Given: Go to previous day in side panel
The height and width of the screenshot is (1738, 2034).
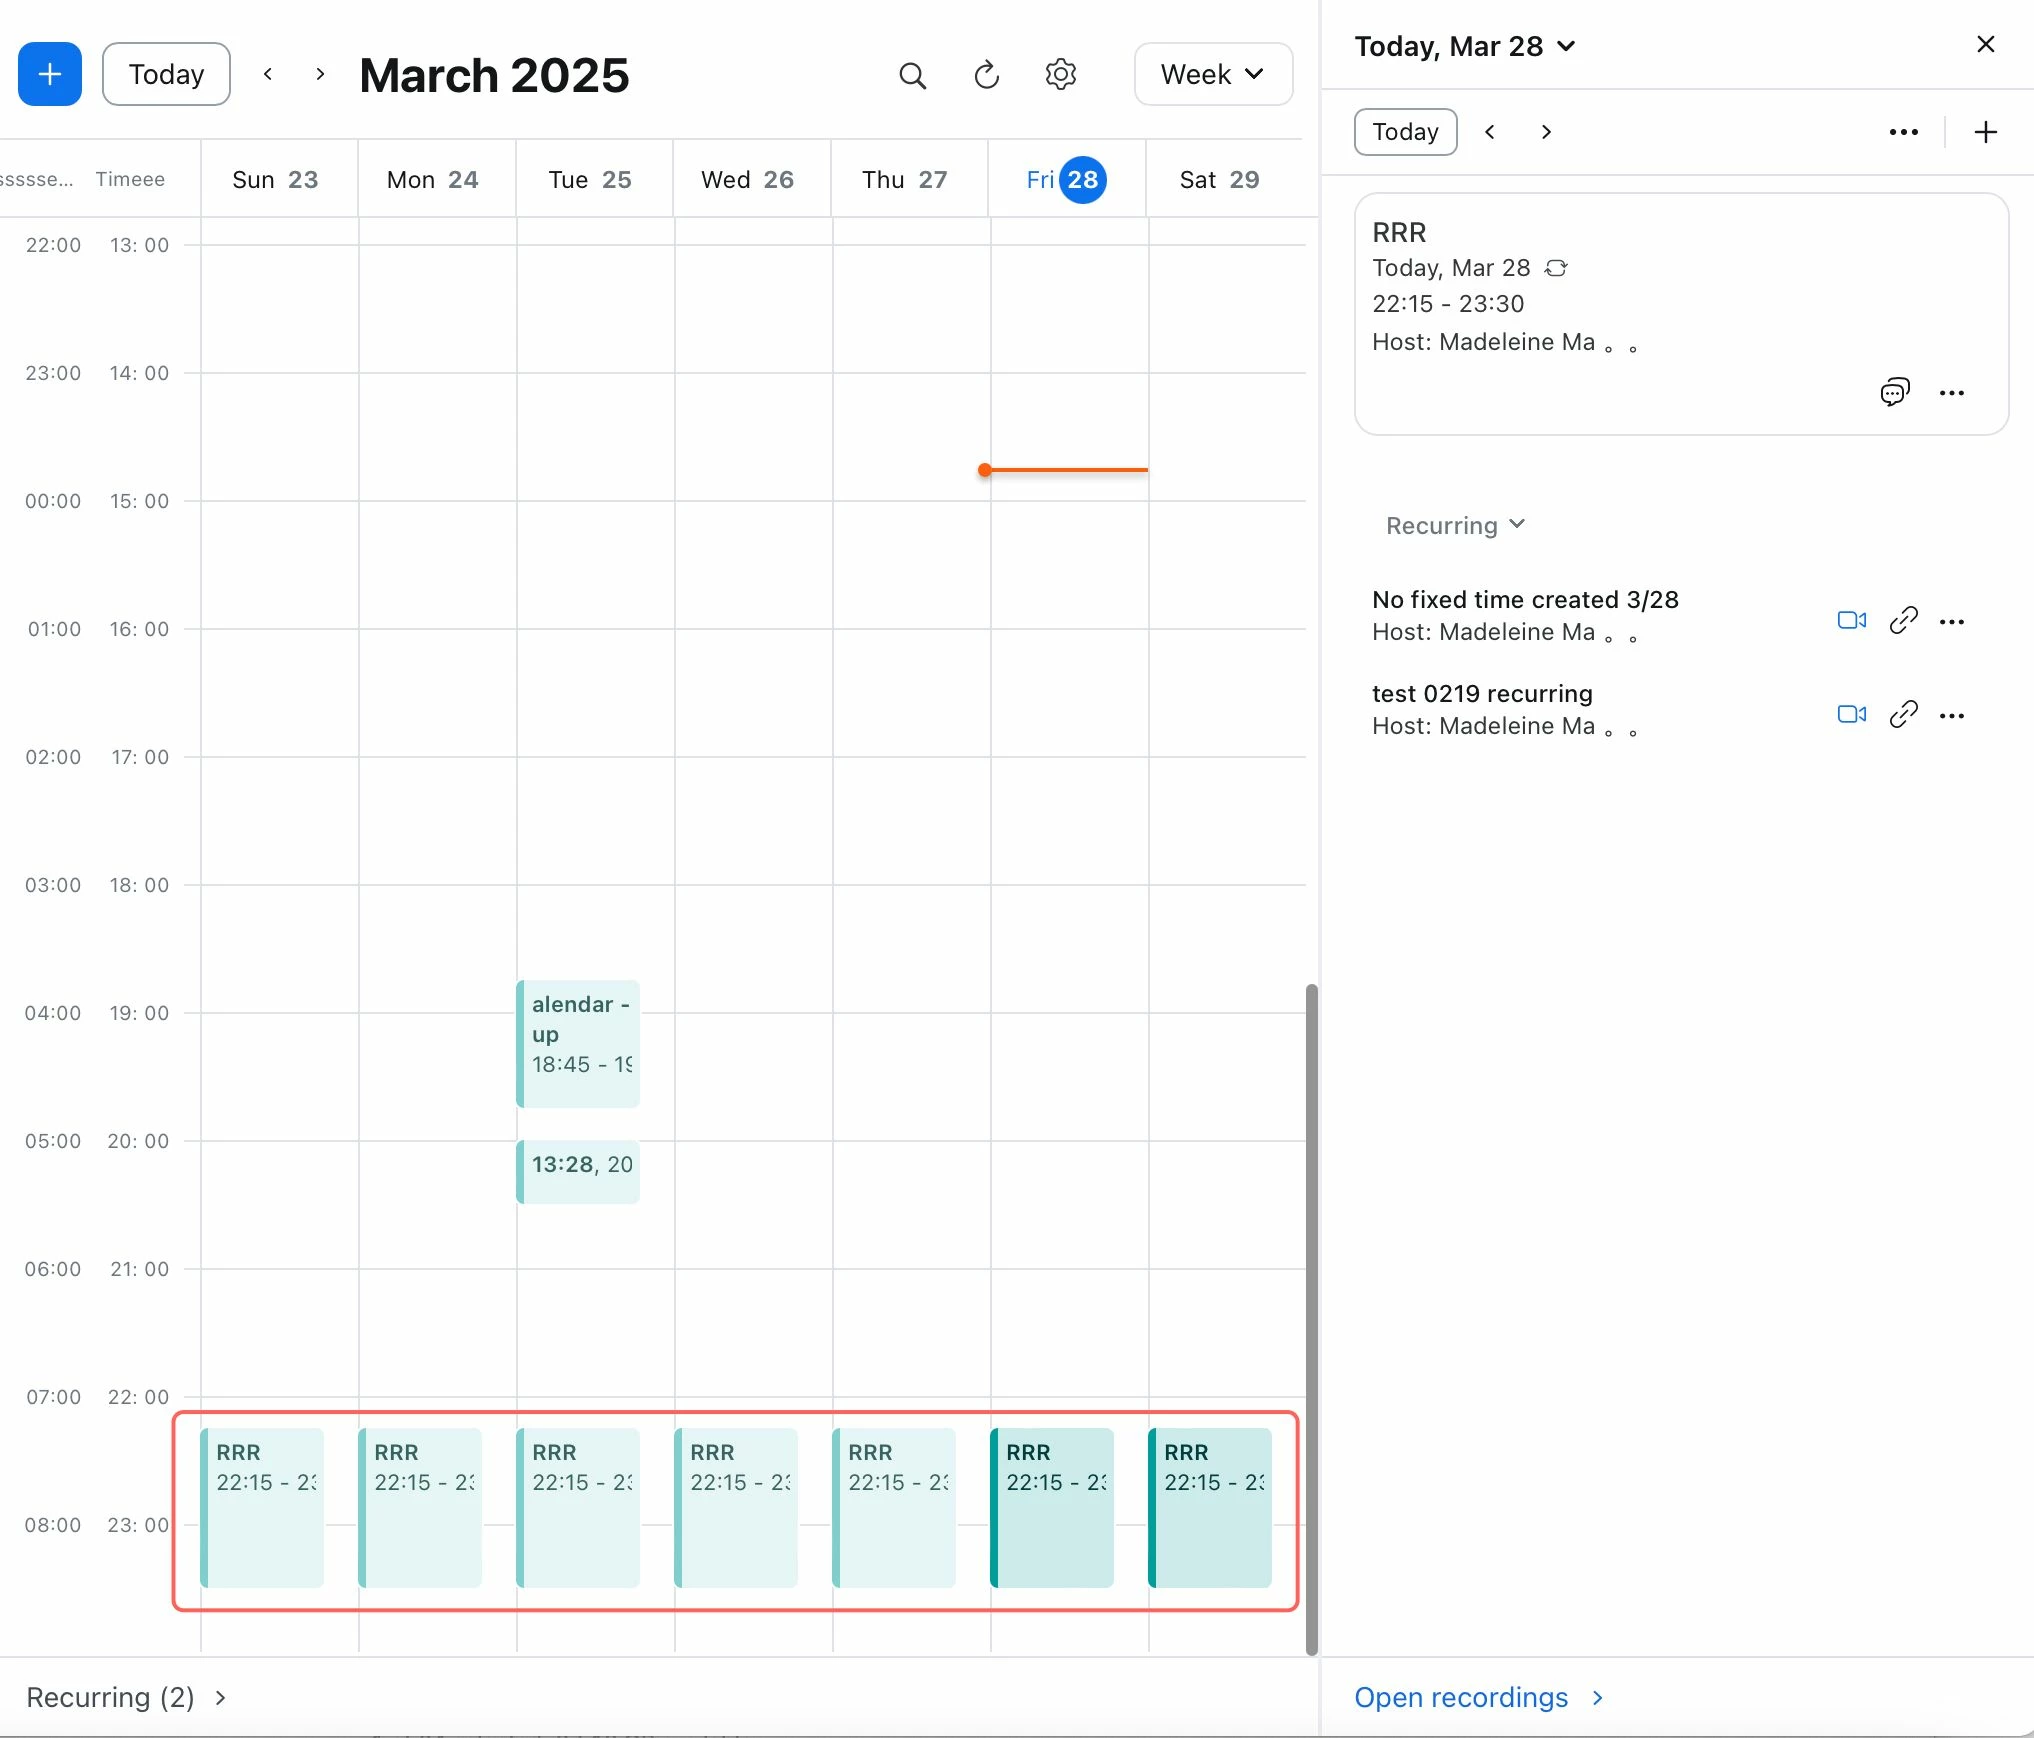Looking at the screenshot, I should (x=1489, y=132).
